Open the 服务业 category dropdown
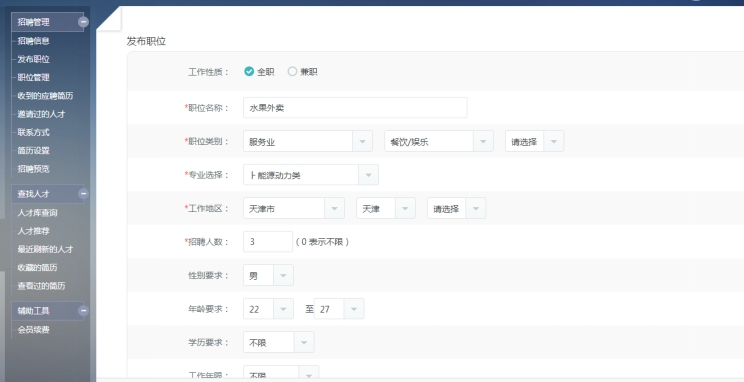The image size is (744, 382). point(307,141)
